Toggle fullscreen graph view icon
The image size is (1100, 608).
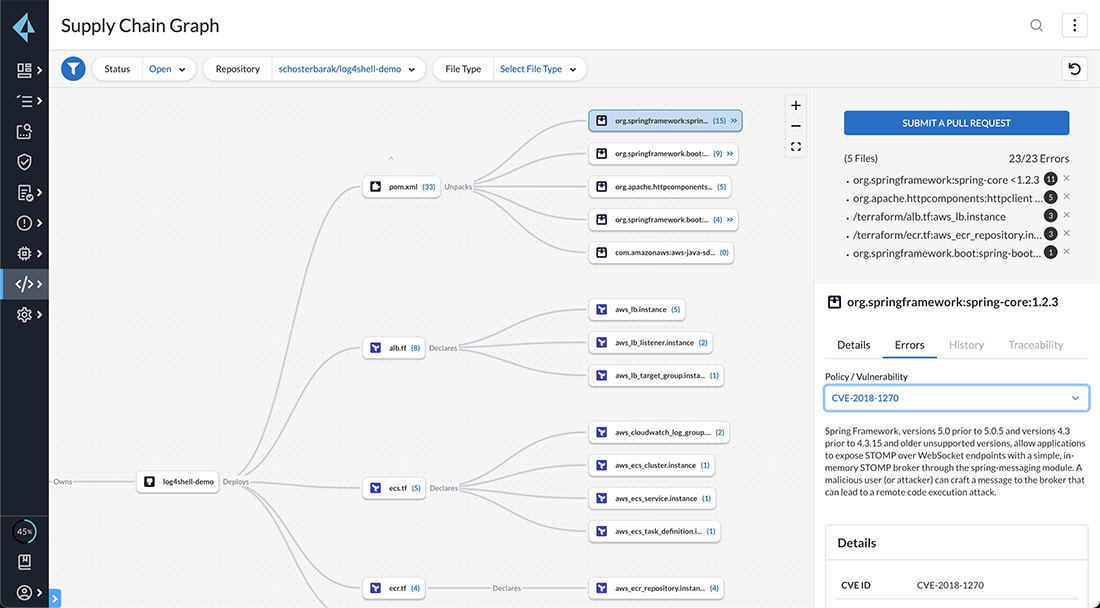tap(796, 147)
